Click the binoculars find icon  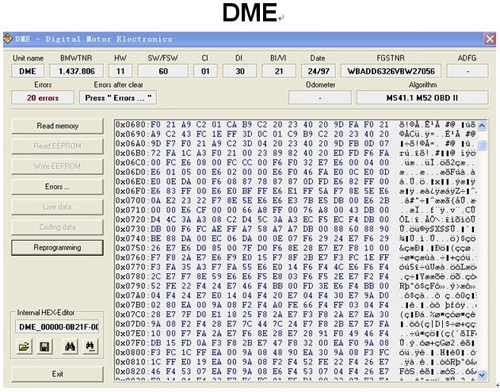click(70, 347)
